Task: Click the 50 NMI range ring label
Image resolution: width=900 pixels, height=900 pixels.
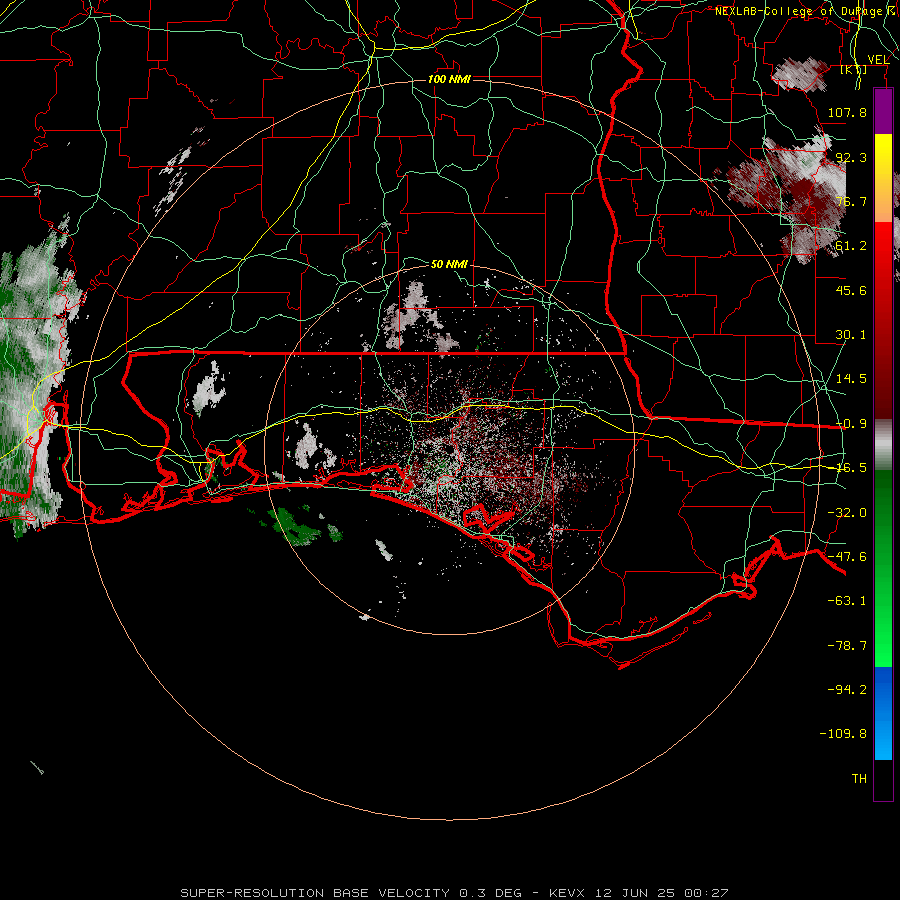Action: click(x=449, y=264)
